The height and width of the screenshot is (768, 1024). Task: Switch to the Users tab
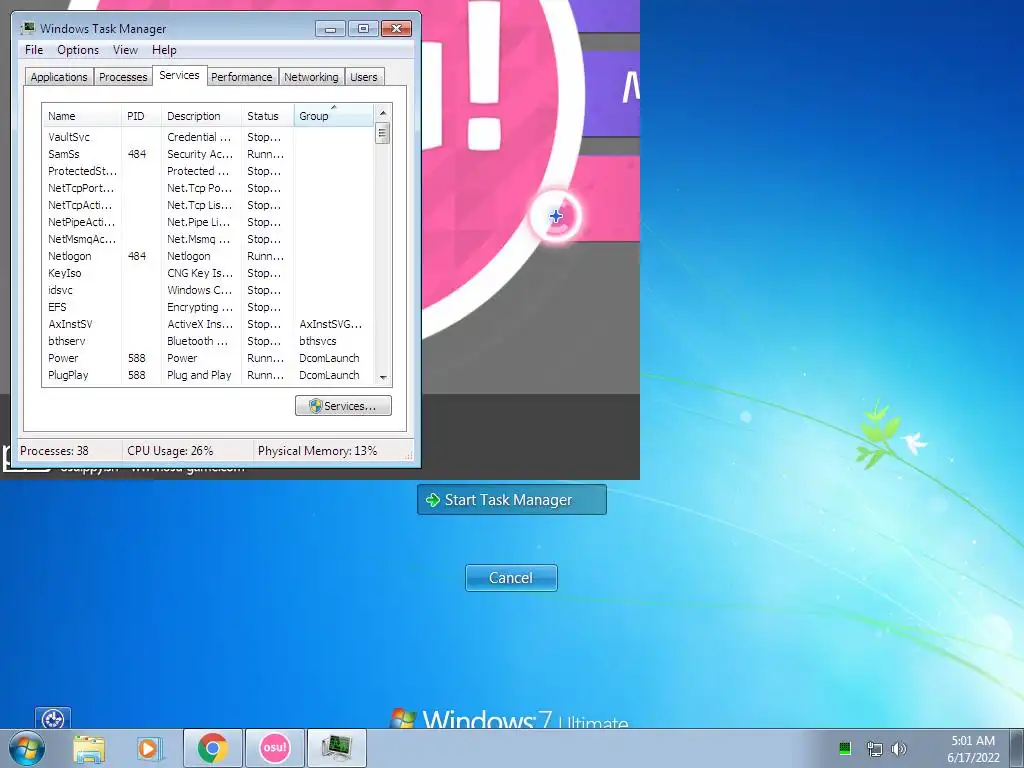point(364,77)
